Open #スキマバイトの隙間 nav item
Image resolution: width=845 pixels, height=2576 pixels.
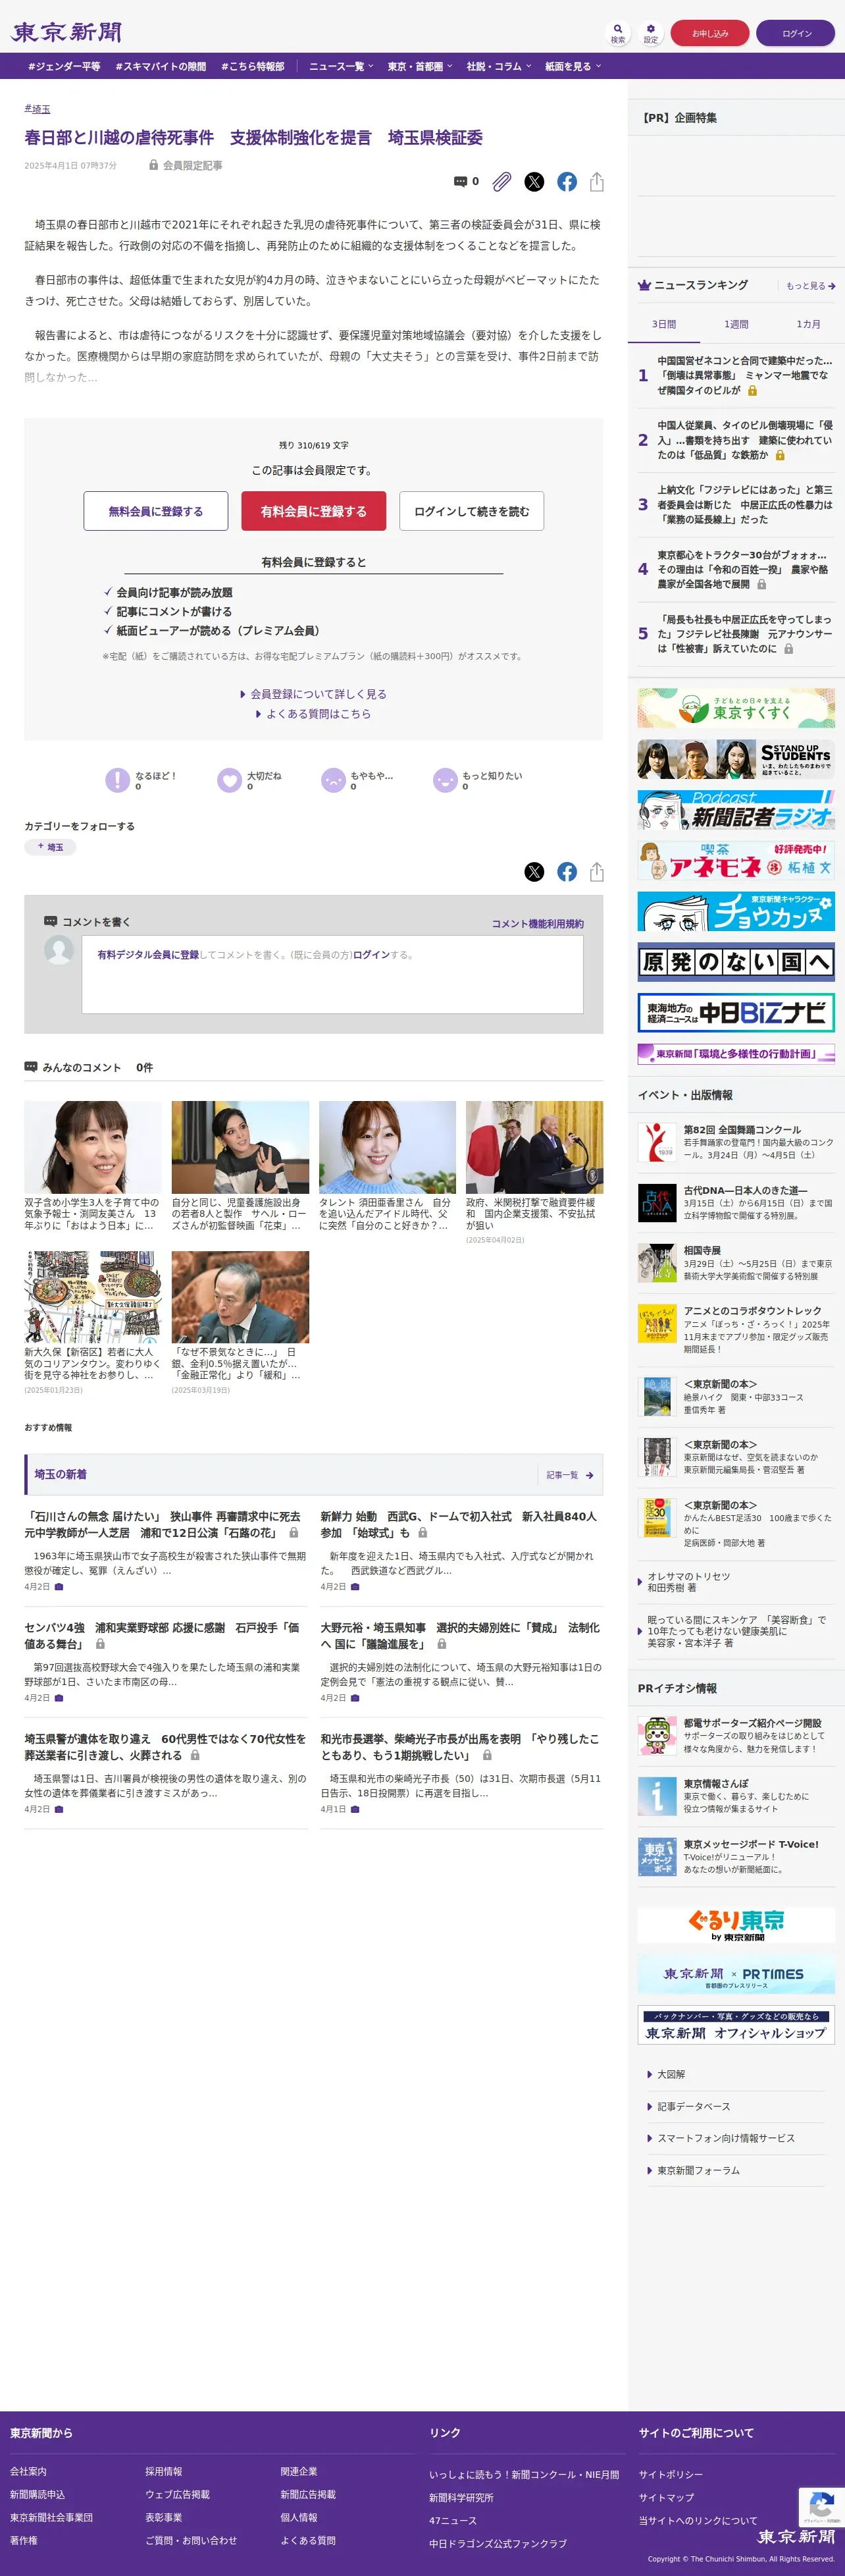point(161,66)
